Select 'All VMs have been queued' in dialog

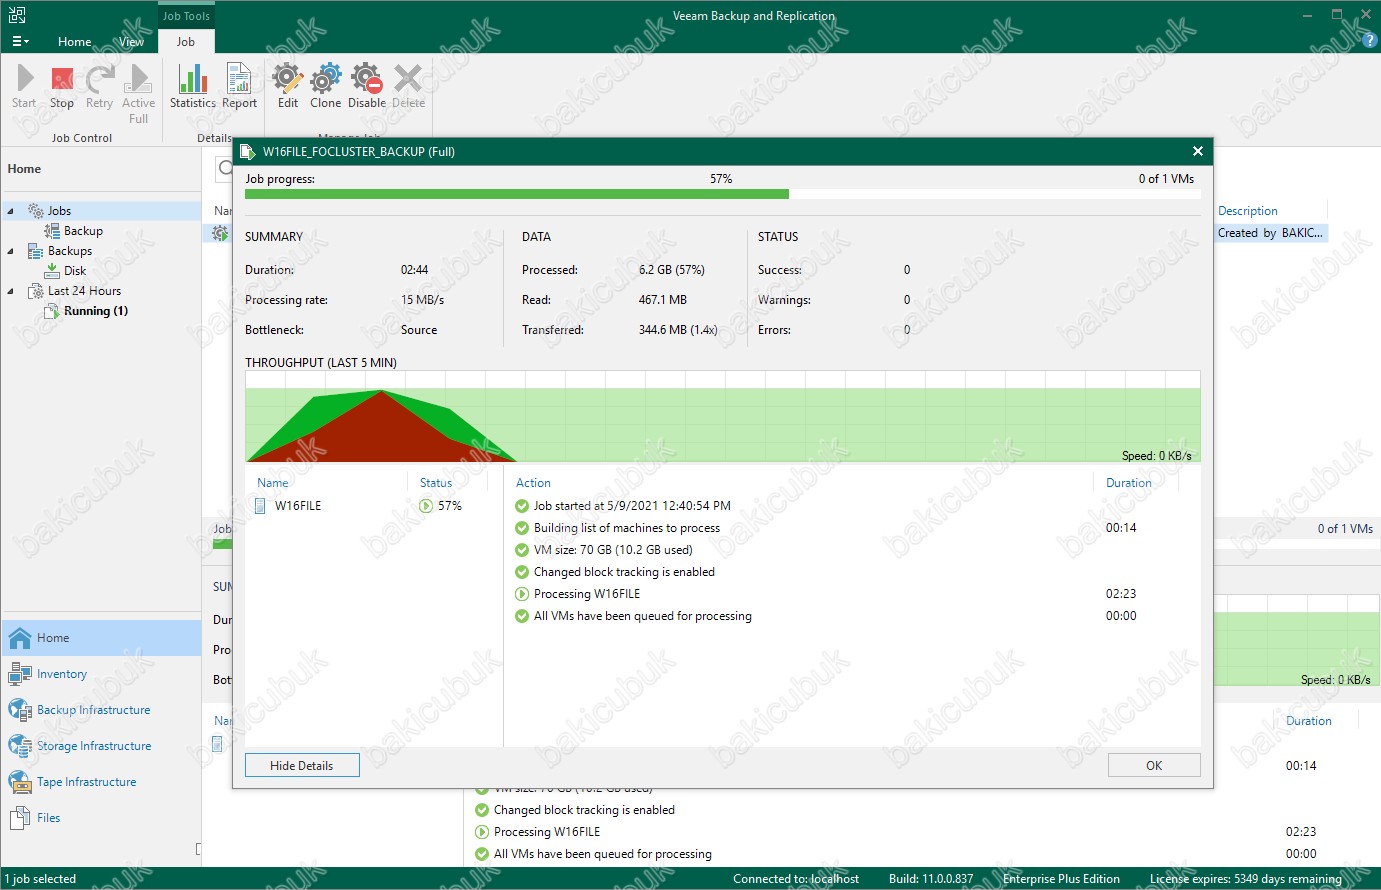643,616
